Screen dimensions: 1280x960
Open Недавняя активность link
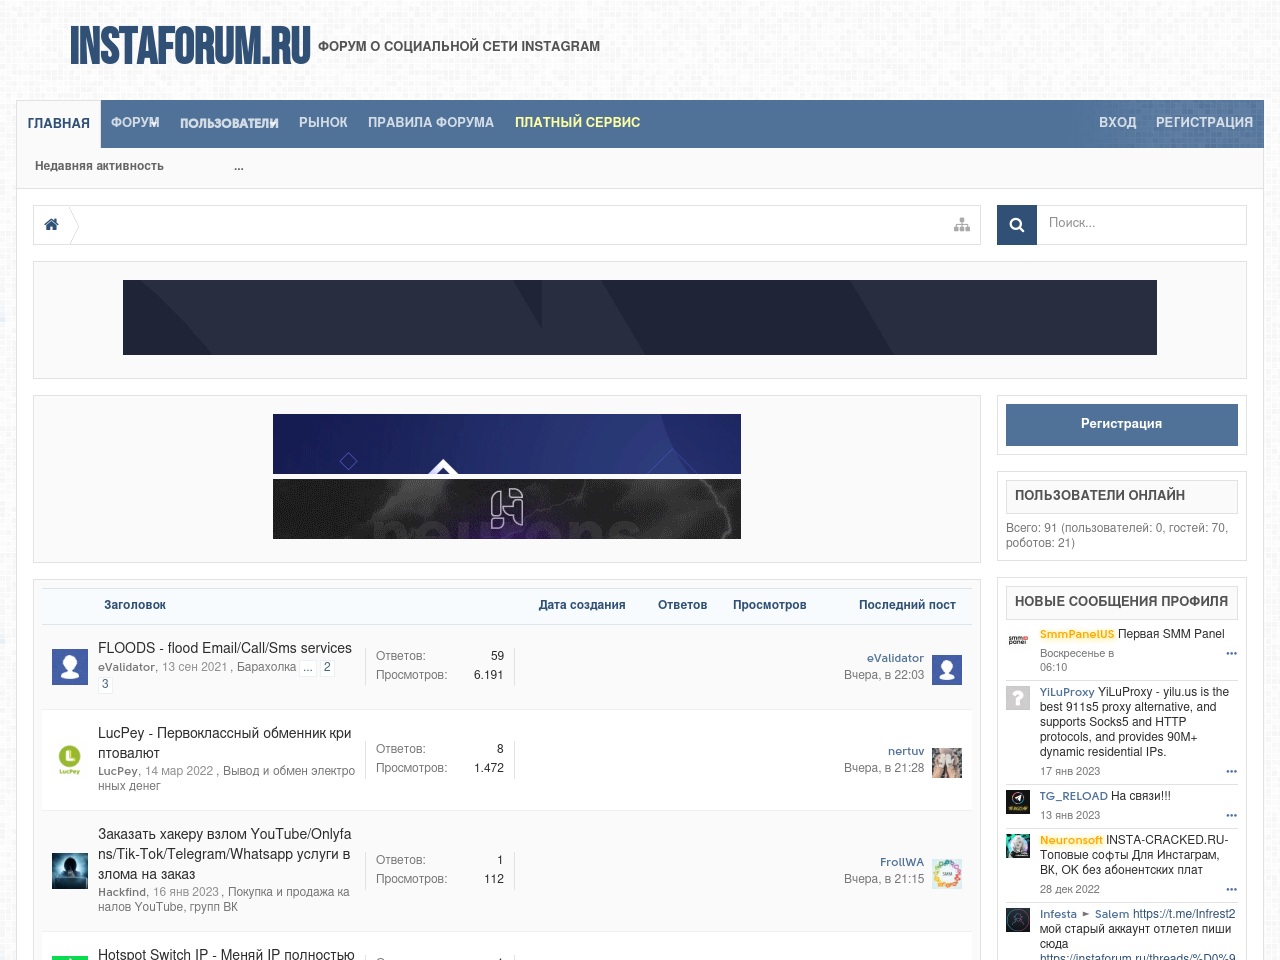coord(99,166)
